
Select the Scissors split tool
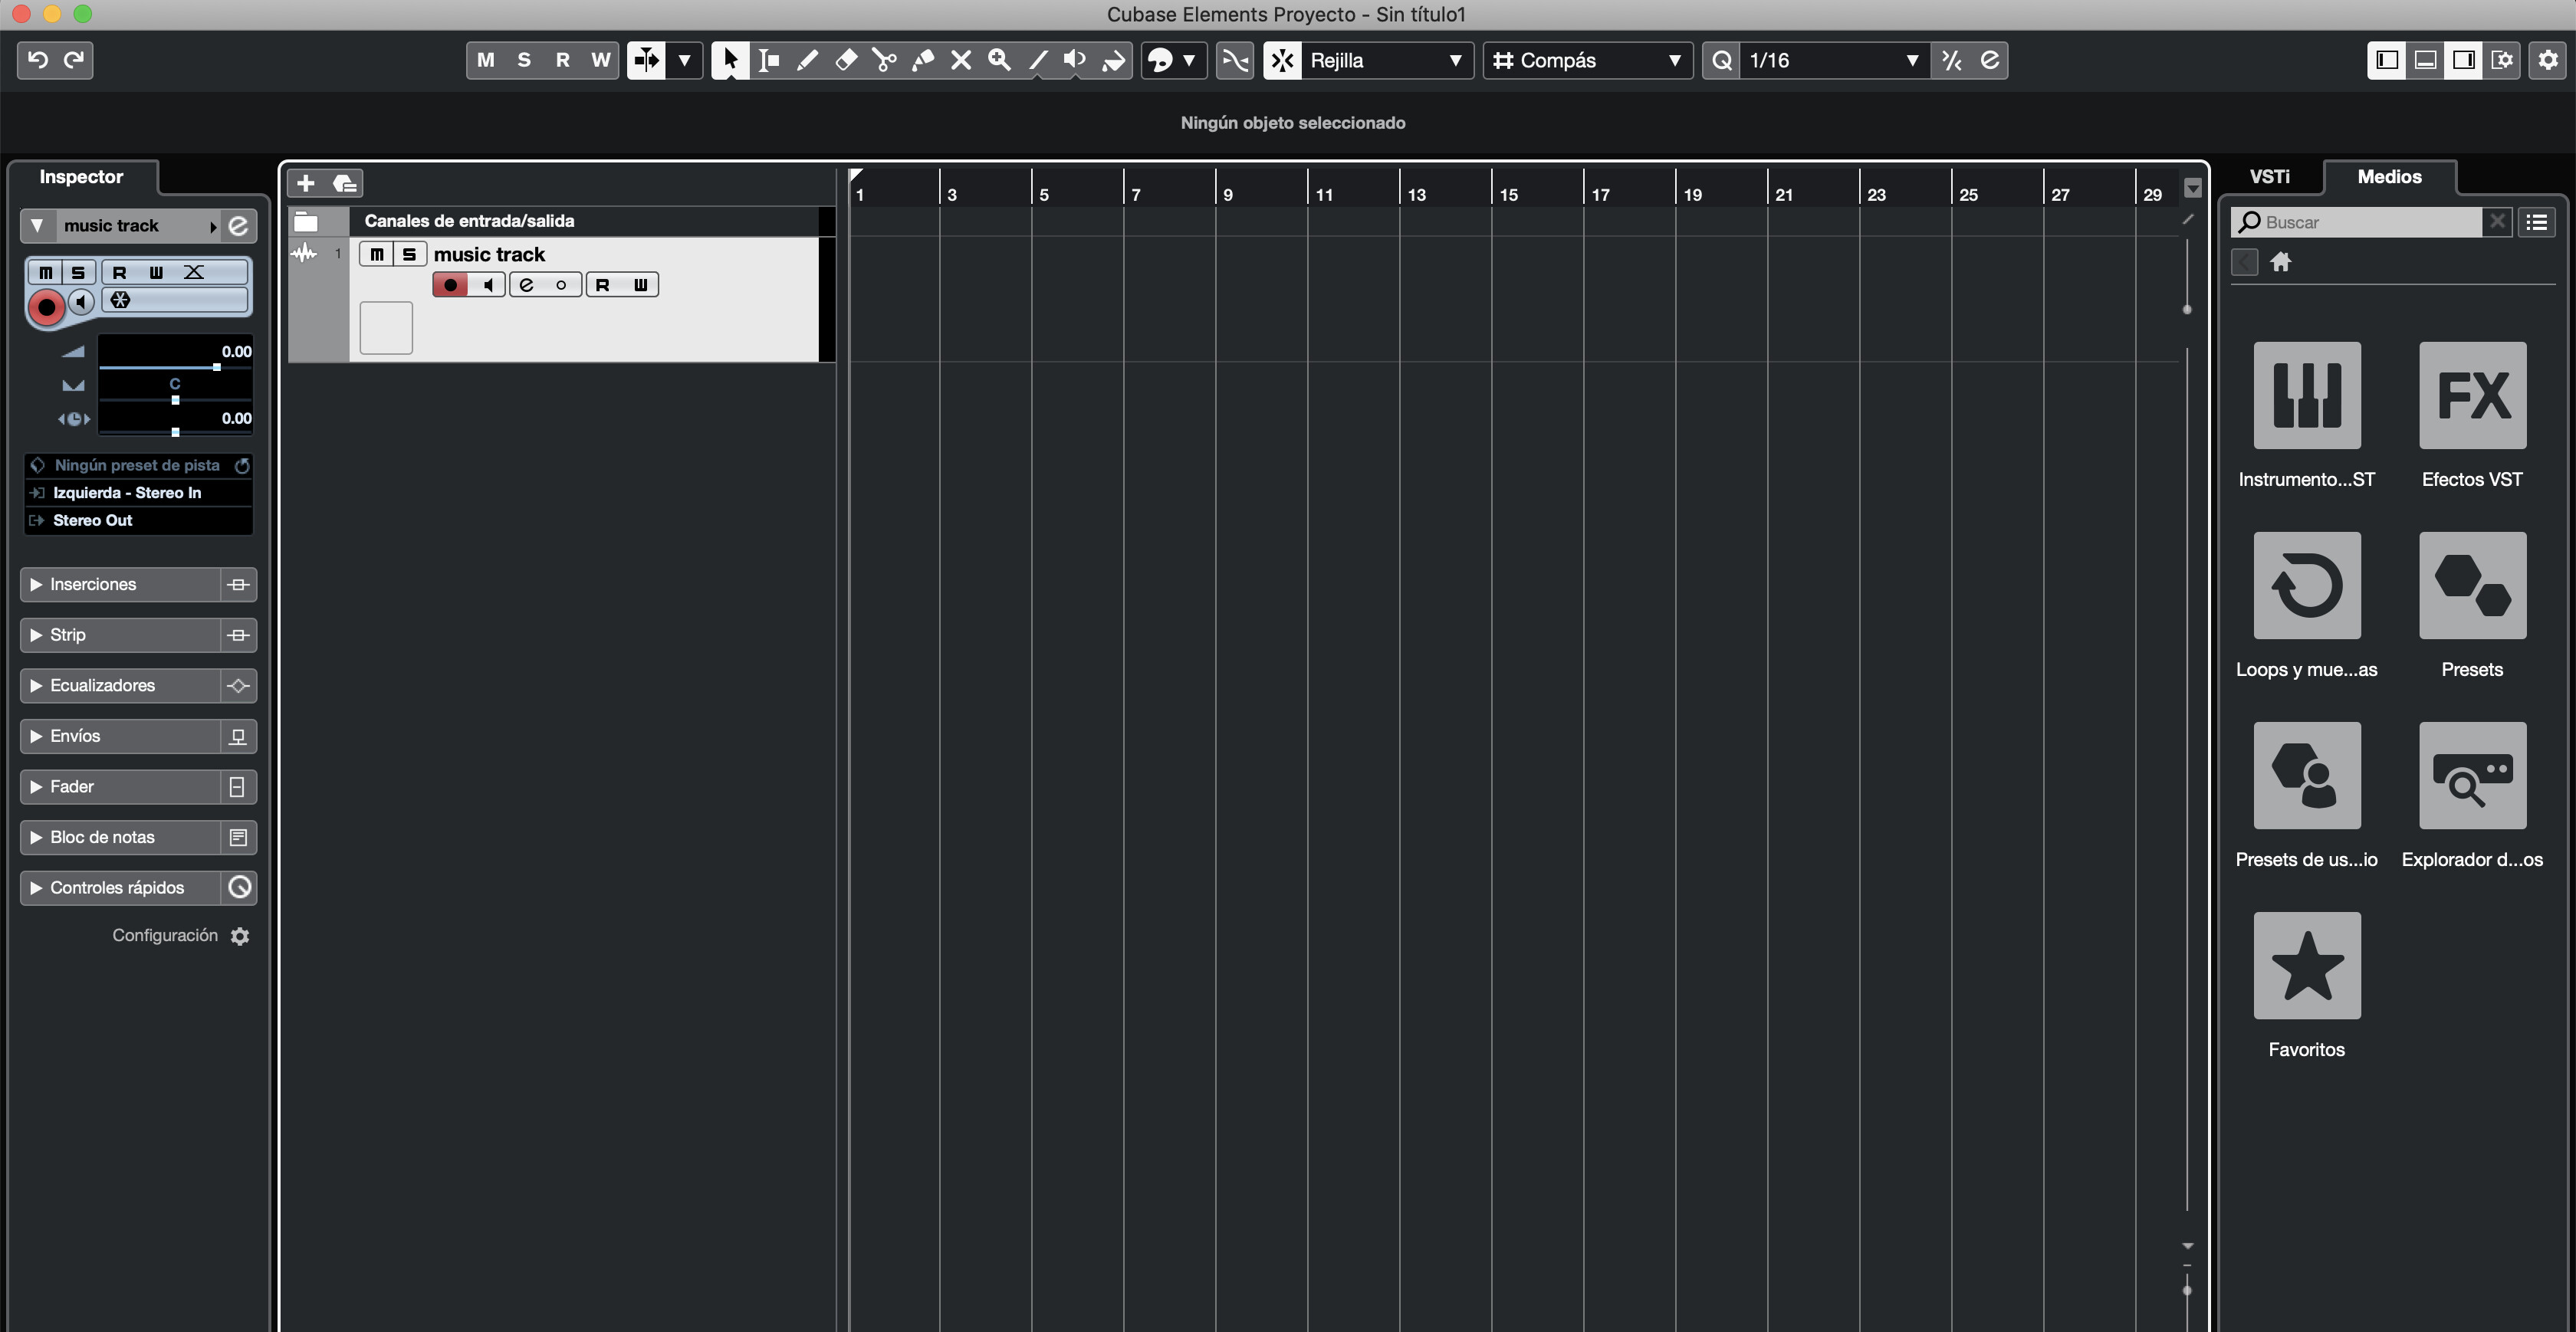pos(884,60)
